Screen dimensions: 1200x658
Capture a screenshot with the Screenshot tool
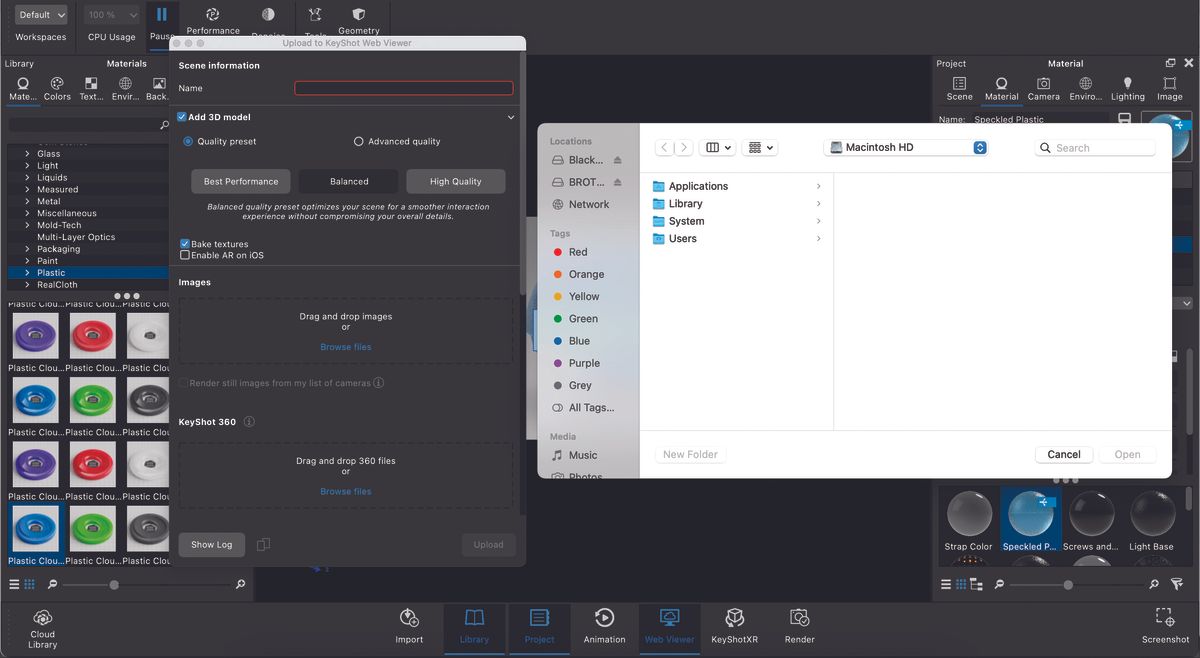point(1164,627)
